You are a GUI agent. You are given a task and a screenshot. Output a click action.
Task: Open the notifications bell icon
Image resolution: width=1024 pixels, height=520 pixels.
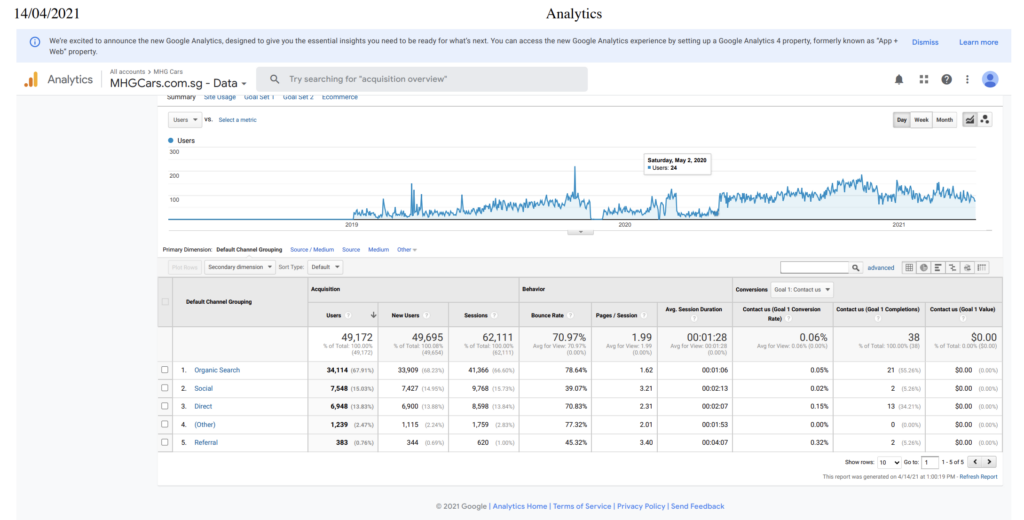(899, 79)
